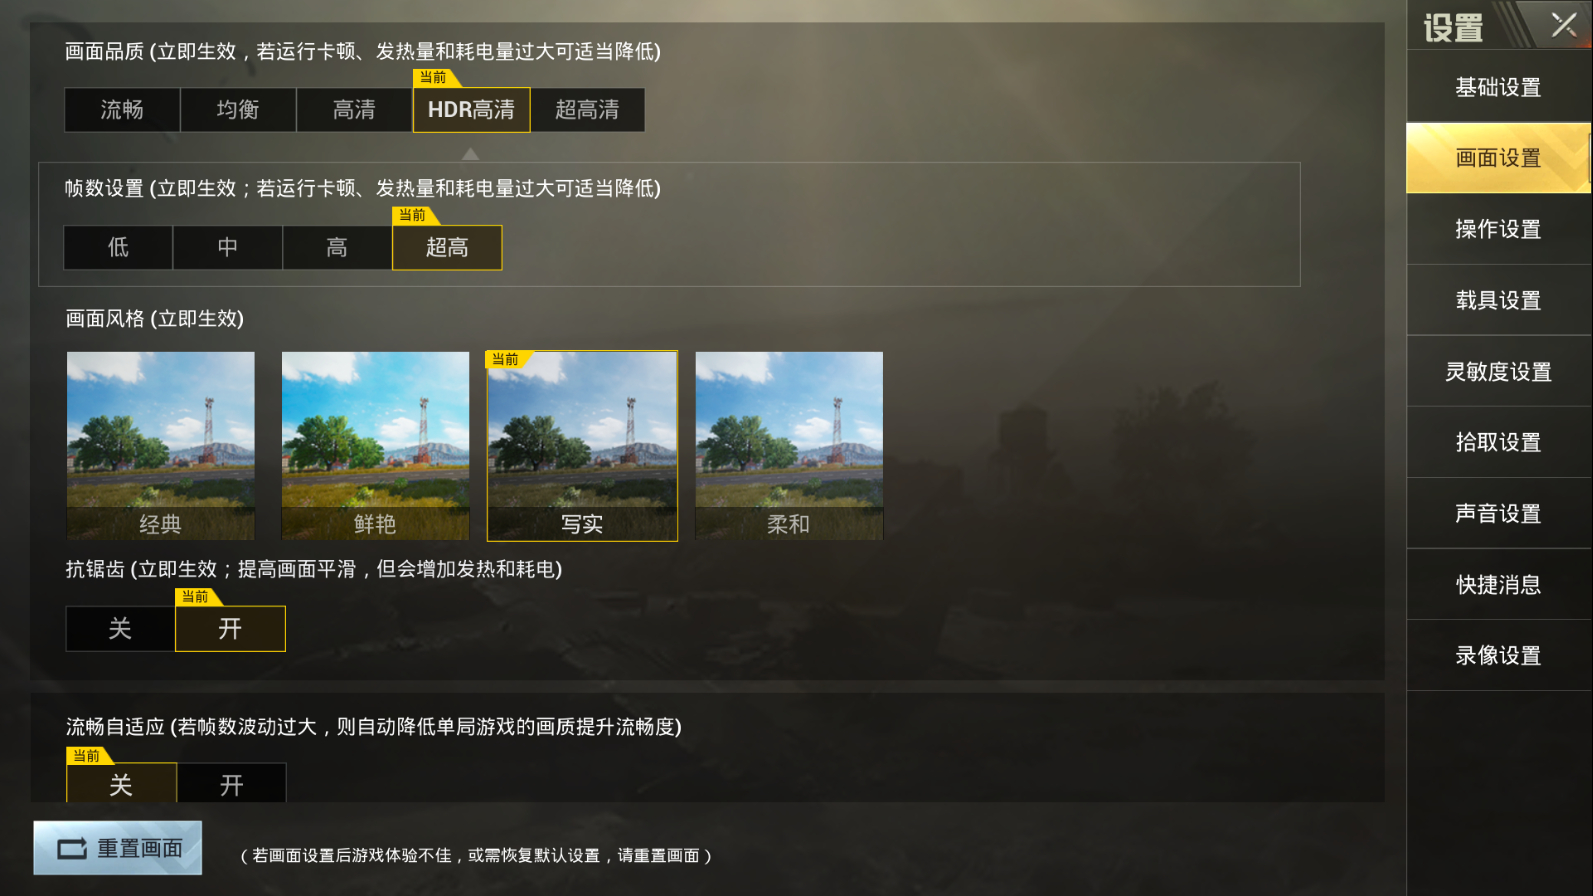The height and width of the screenshot is (896, 1593).
Task: Set frame rate to 低
Action: pyautogui.click(x=118, y=248)
